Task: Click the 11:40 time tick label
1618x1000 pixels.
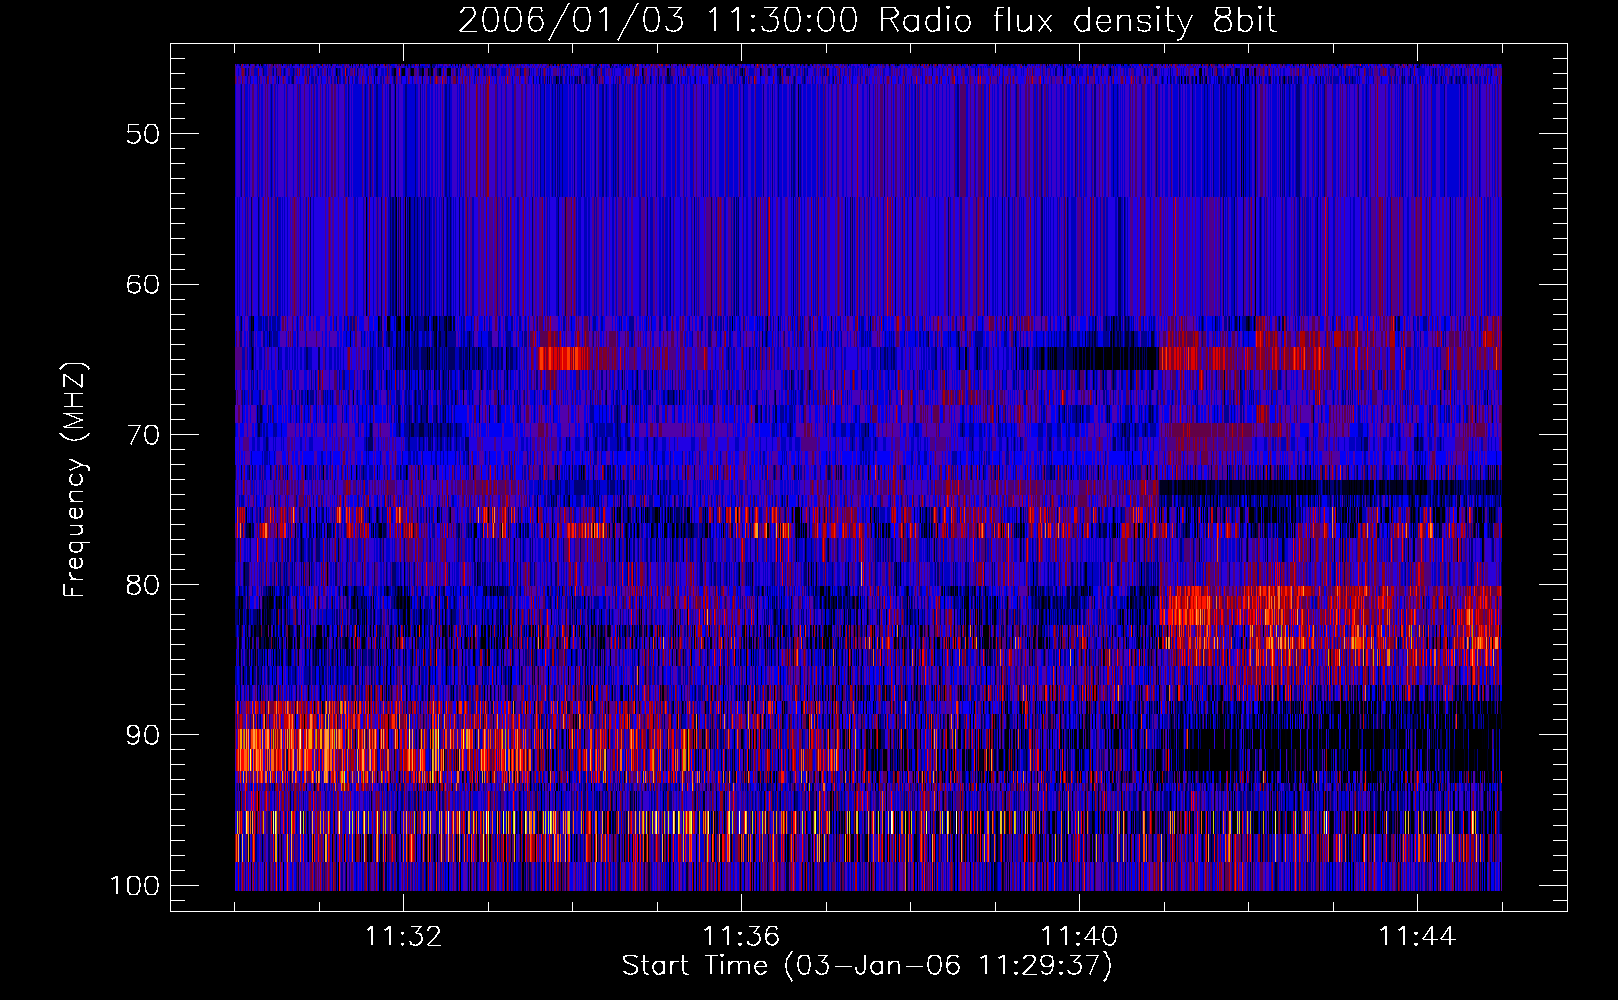Action: (1079, 937)
